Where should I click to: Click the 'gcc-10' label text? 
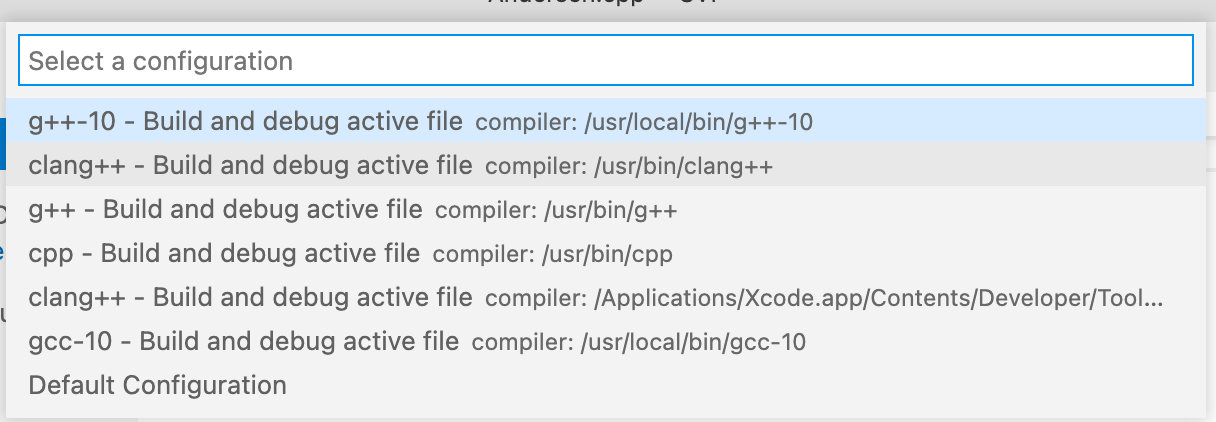pyautogui.click(x=71, y=342)
